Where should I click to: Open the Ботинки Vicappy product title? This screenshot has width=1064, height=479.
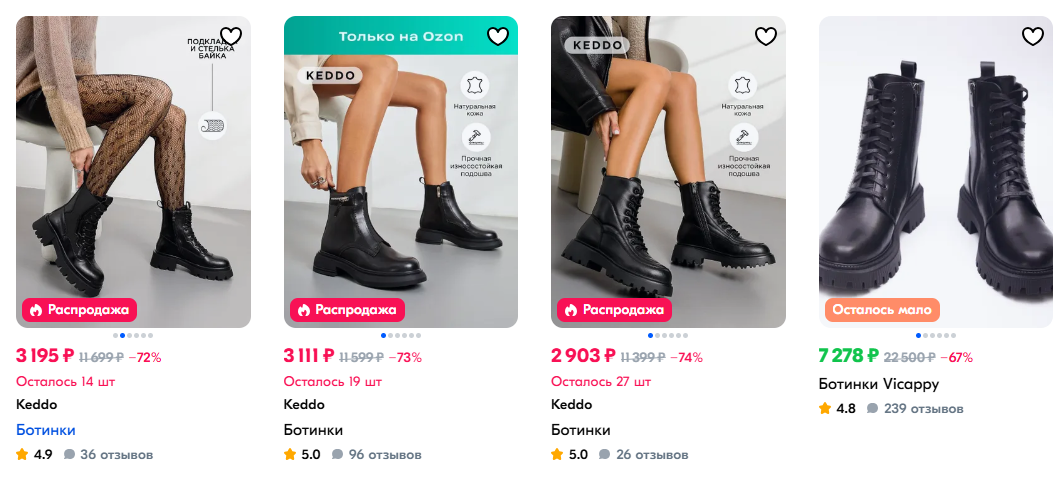click(878, 384)
